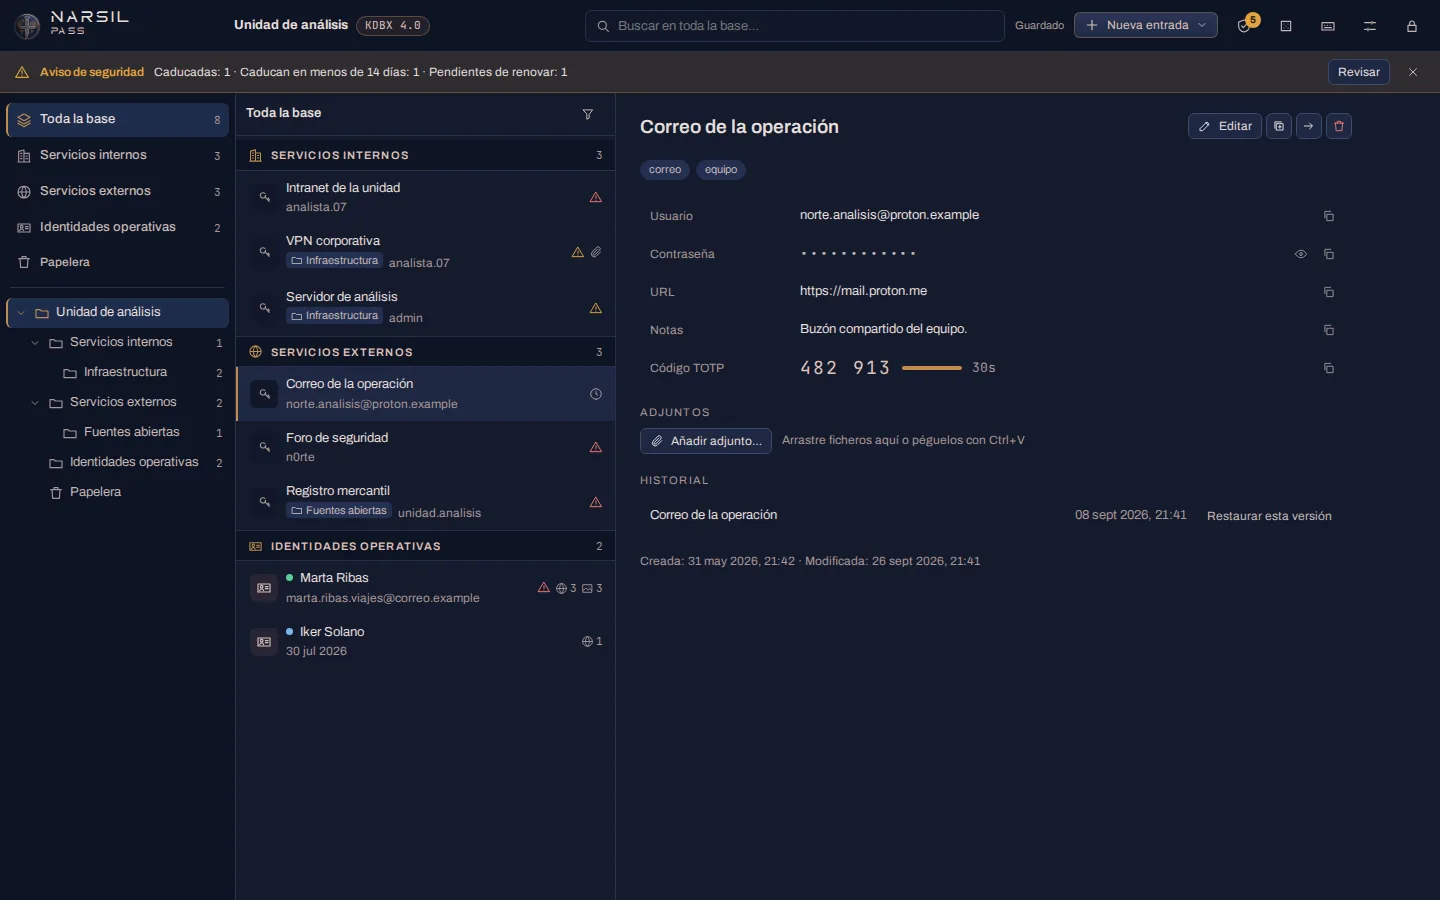This screenshot has height=900, width=1440.
Task: Select the Marta Ribas identity entry
Action: [425, 588]
